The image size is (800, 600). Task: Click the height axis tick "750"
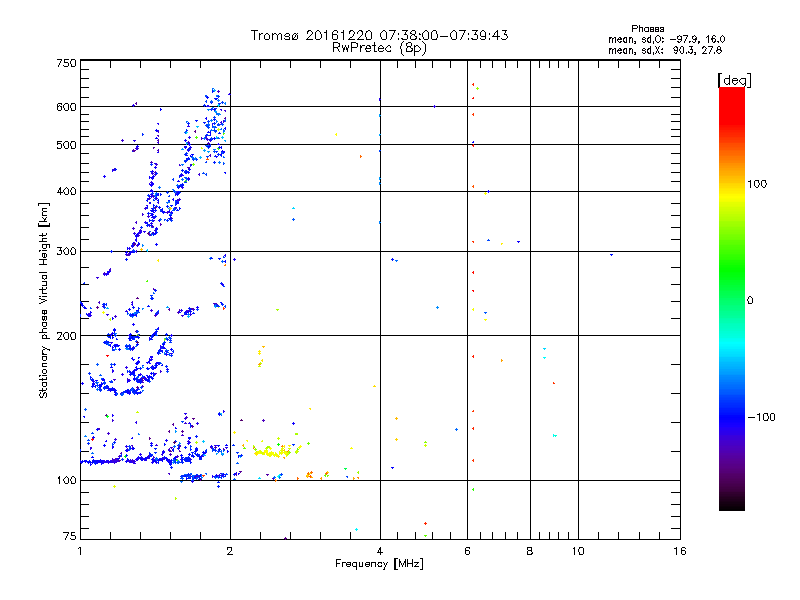tap(66, 63)
